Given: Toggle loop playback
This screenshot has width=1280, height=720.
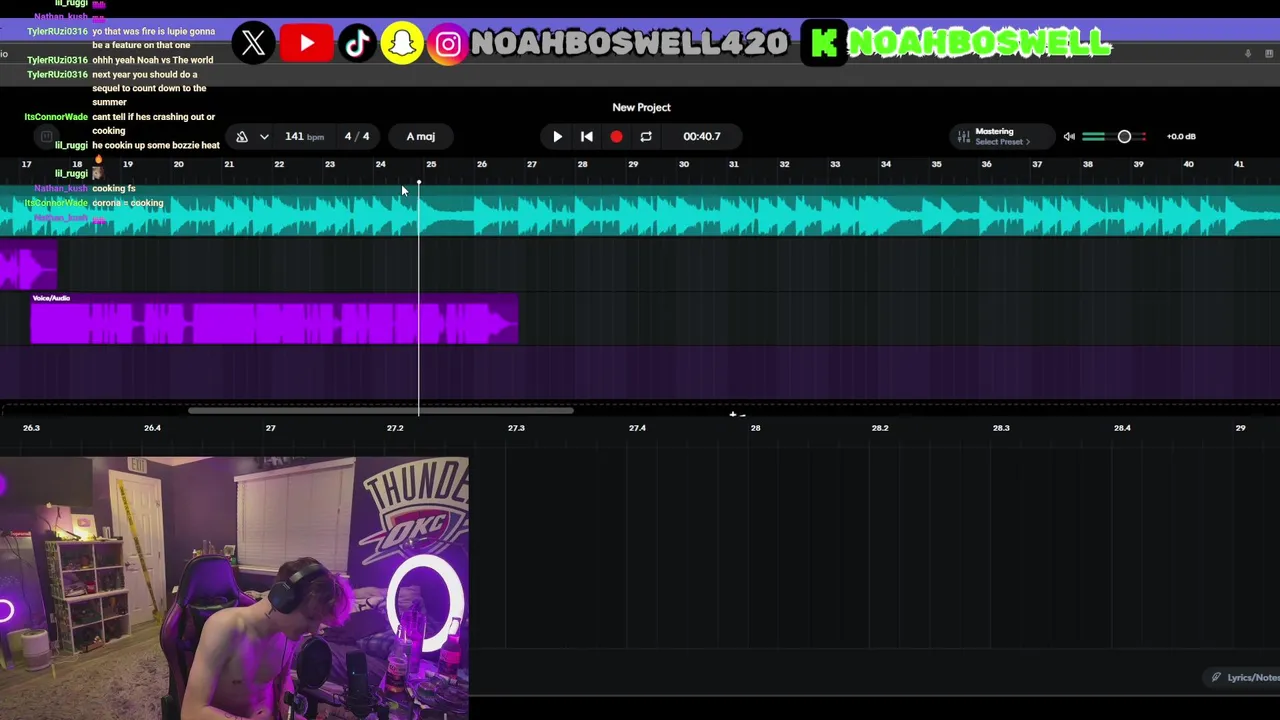Looking at the screenshot, I should pyautogui.click(x=646, y=137).
